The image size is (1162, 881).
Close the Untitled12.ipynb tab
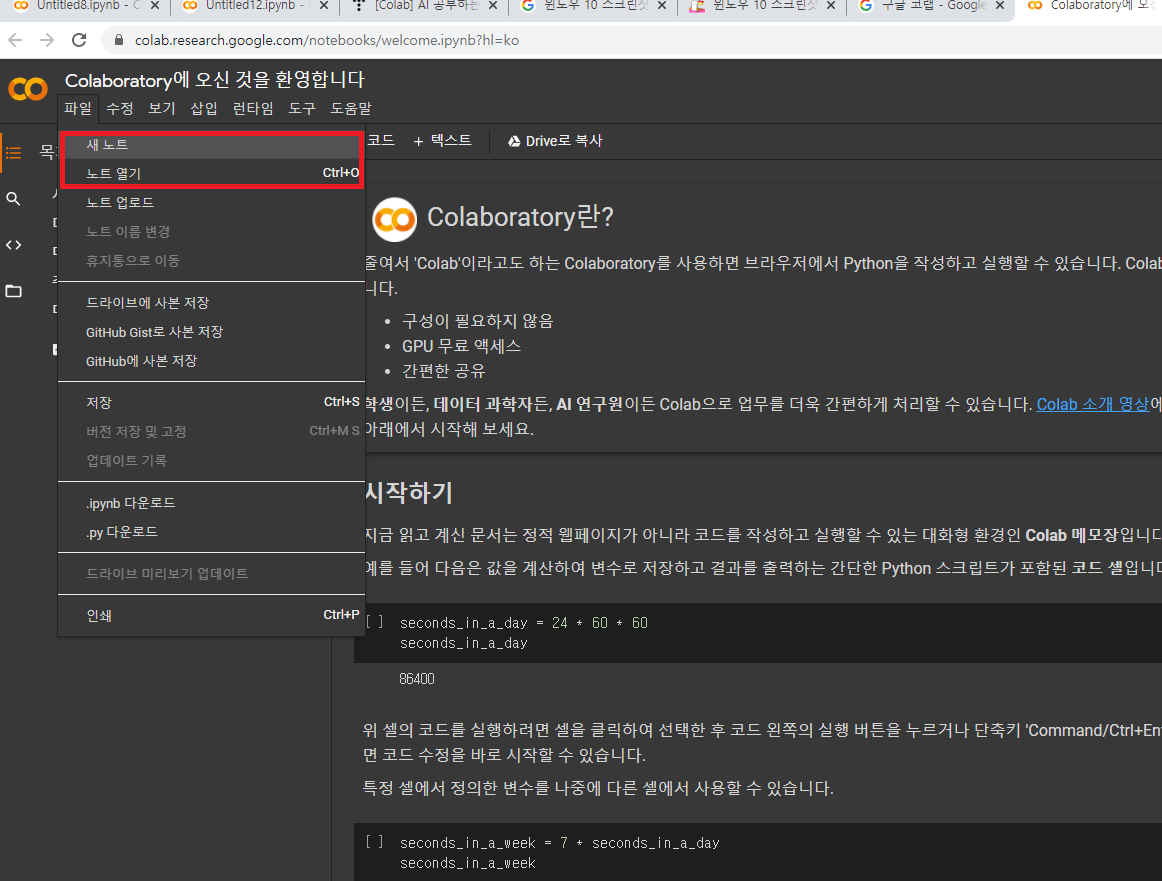[324, 5]
